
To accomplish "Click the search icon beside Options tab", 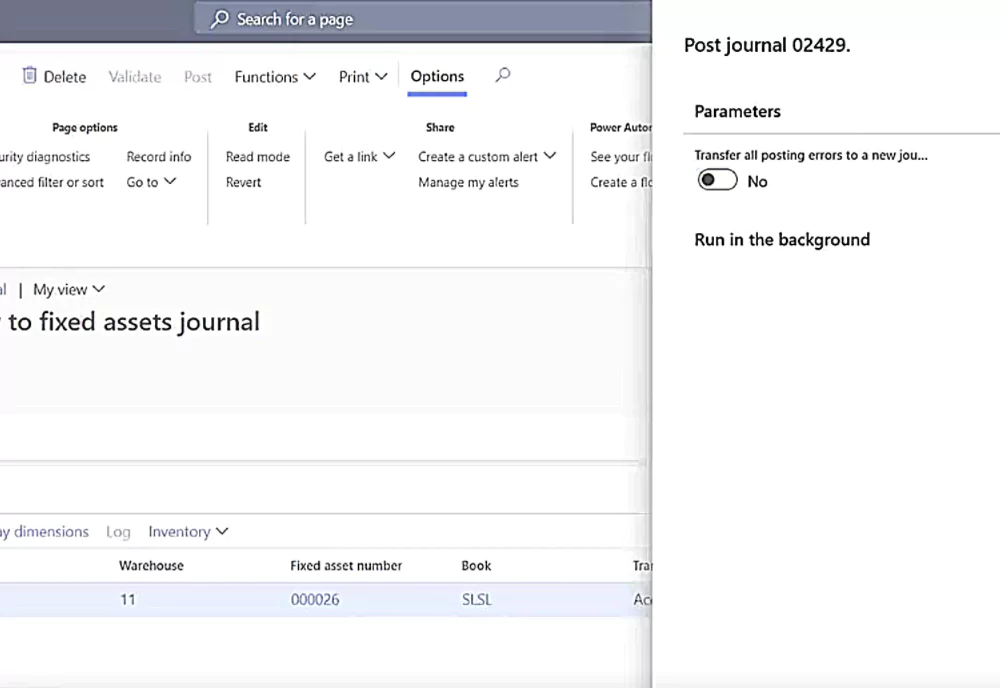I will pos(502,75).
